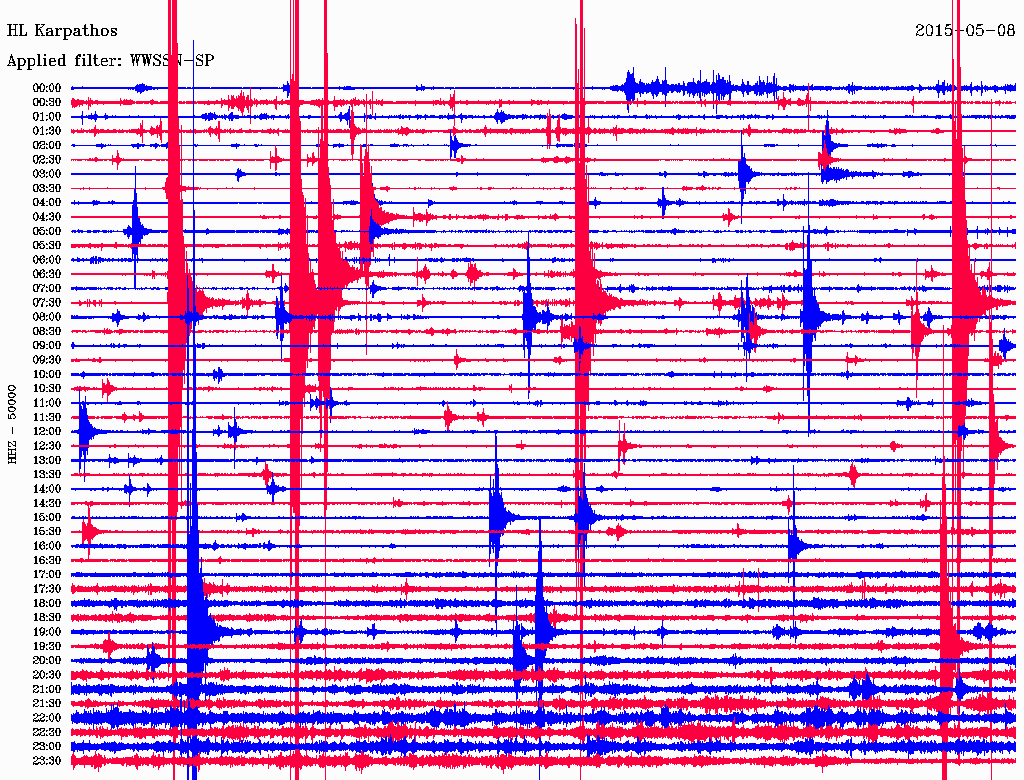Select the 14:00 time label
Viewport: 1024px width, 780px height.
[47, 489]
